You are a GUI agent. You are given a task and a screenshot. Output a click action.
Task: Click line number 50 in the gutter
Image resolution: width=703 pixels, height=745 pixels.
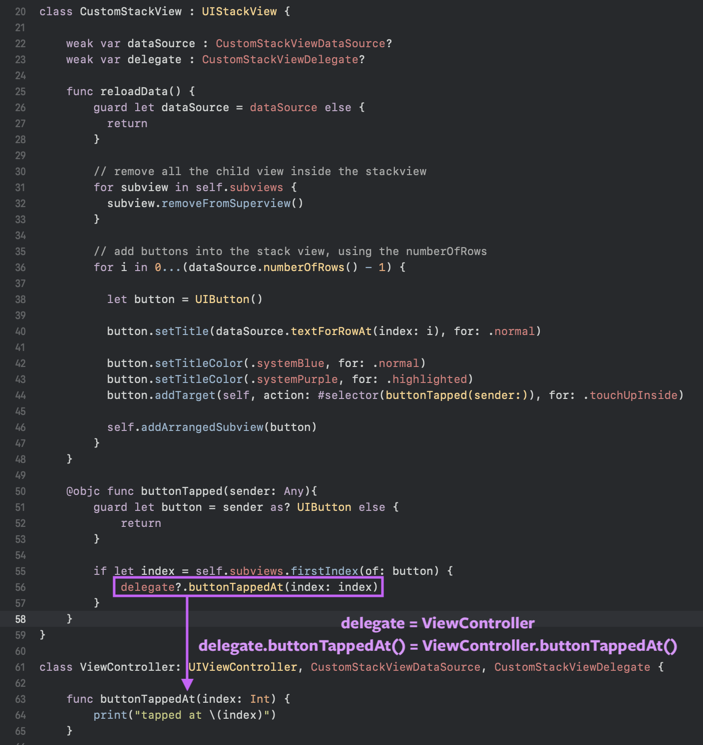[x=20, y=491]
